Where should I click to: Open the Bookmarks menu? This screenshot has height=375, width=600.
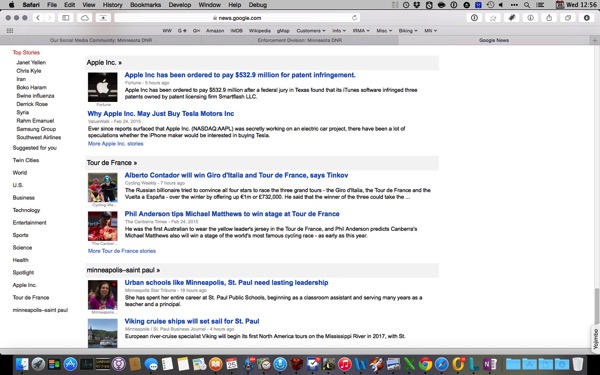(x=145, y=5)
